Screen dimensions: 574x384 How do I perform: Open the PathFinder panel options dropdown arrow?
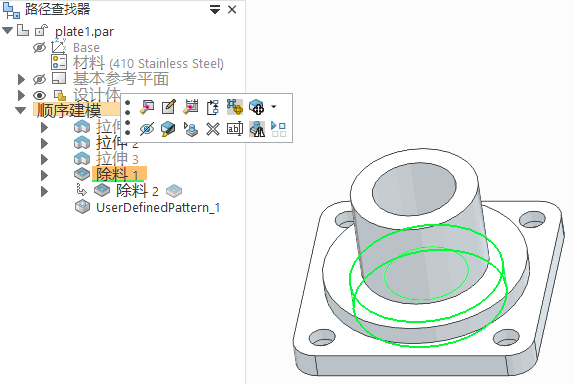[215, 10]
